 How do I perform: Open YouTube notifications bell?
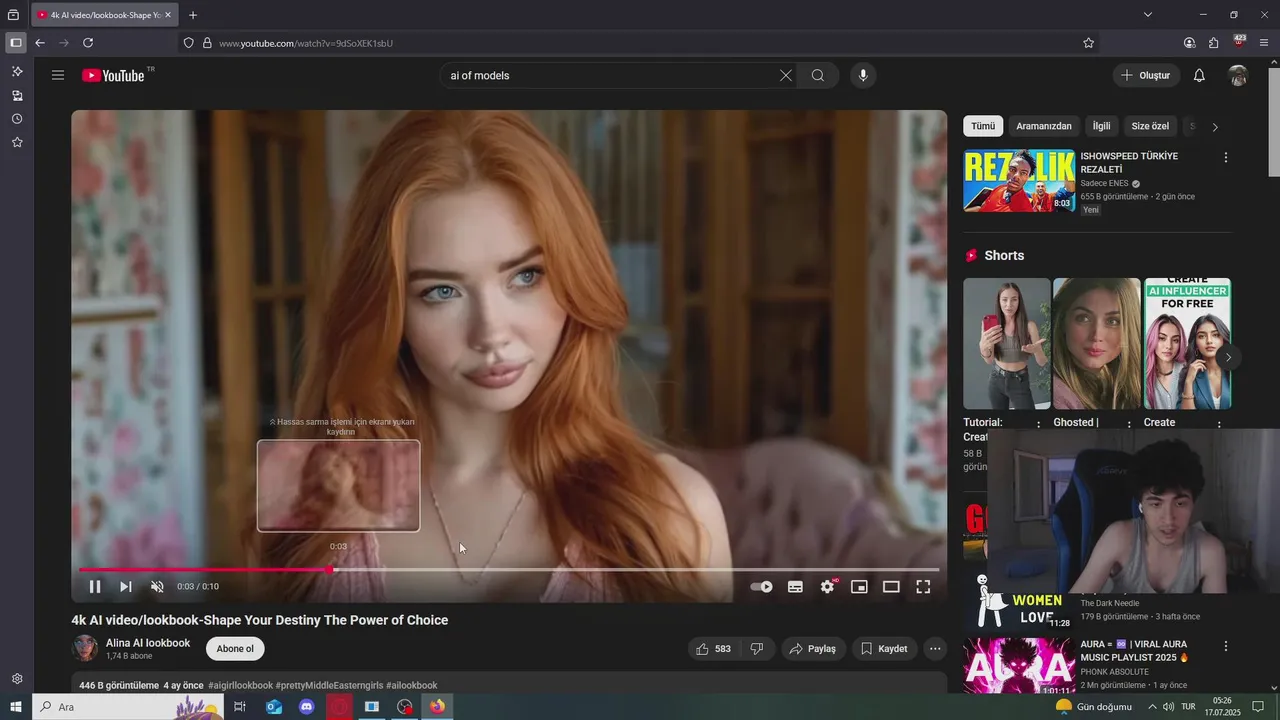1199,75
